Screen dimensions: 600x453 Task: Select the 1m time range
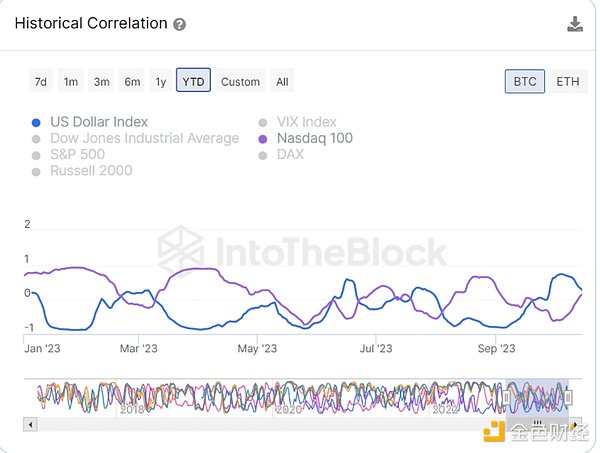pyautogui.click(x=70, y=81)
